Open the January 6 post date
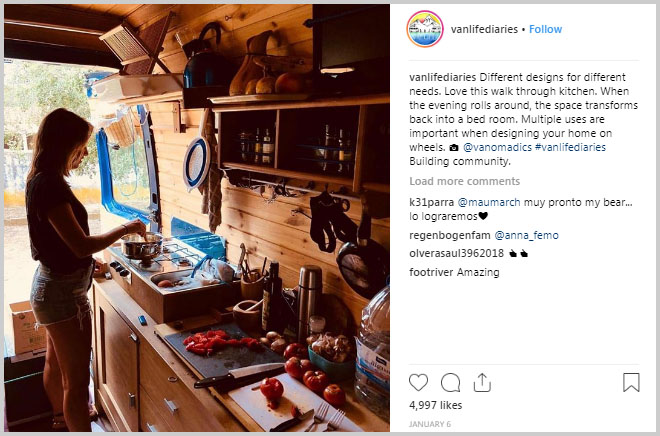 point(430,424)
